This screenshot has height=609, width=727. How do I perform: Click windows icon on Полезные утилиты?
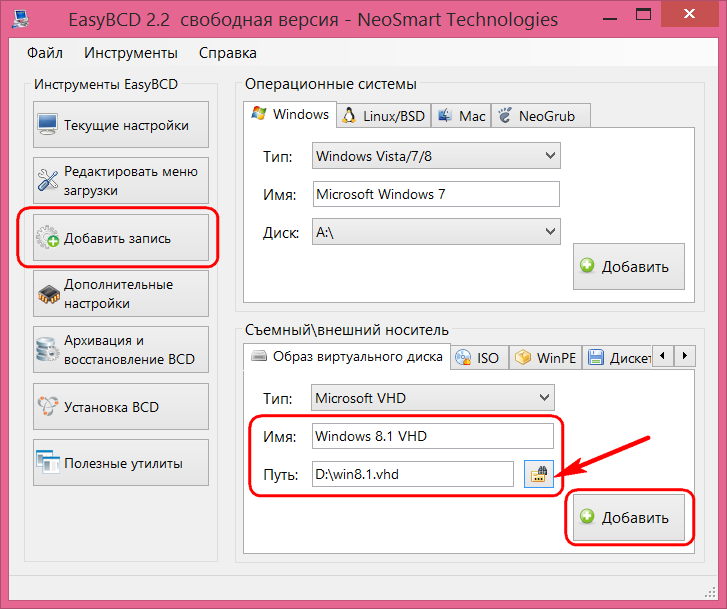(x=48, y=462)
